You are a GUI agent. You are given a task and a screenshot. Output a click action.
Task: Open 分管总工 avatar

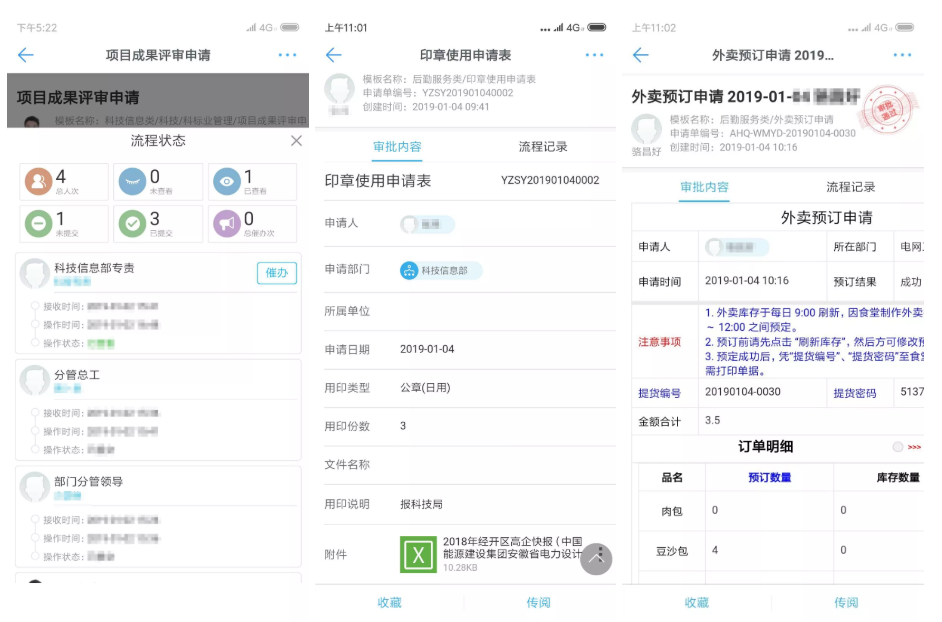tap(34, 380)
